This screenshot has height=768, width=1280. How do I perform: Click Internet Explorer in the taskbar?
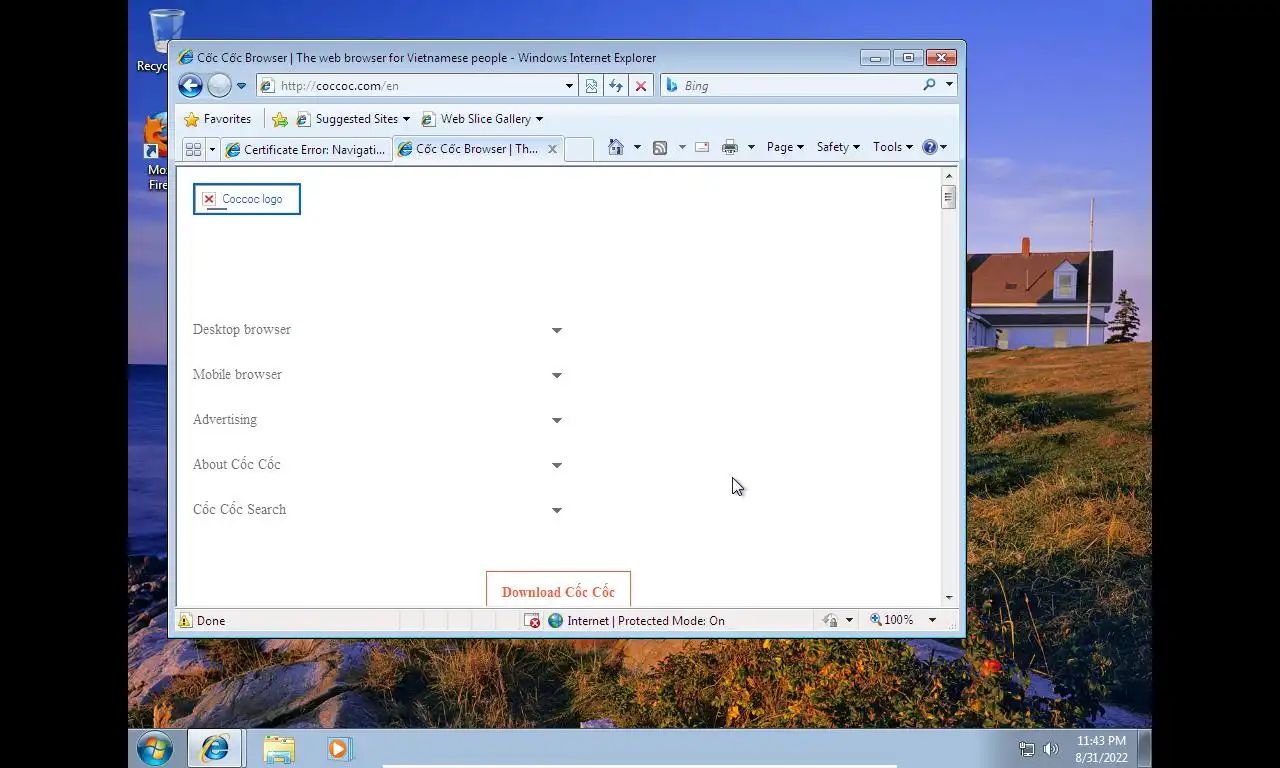click(x=215, y=748)
